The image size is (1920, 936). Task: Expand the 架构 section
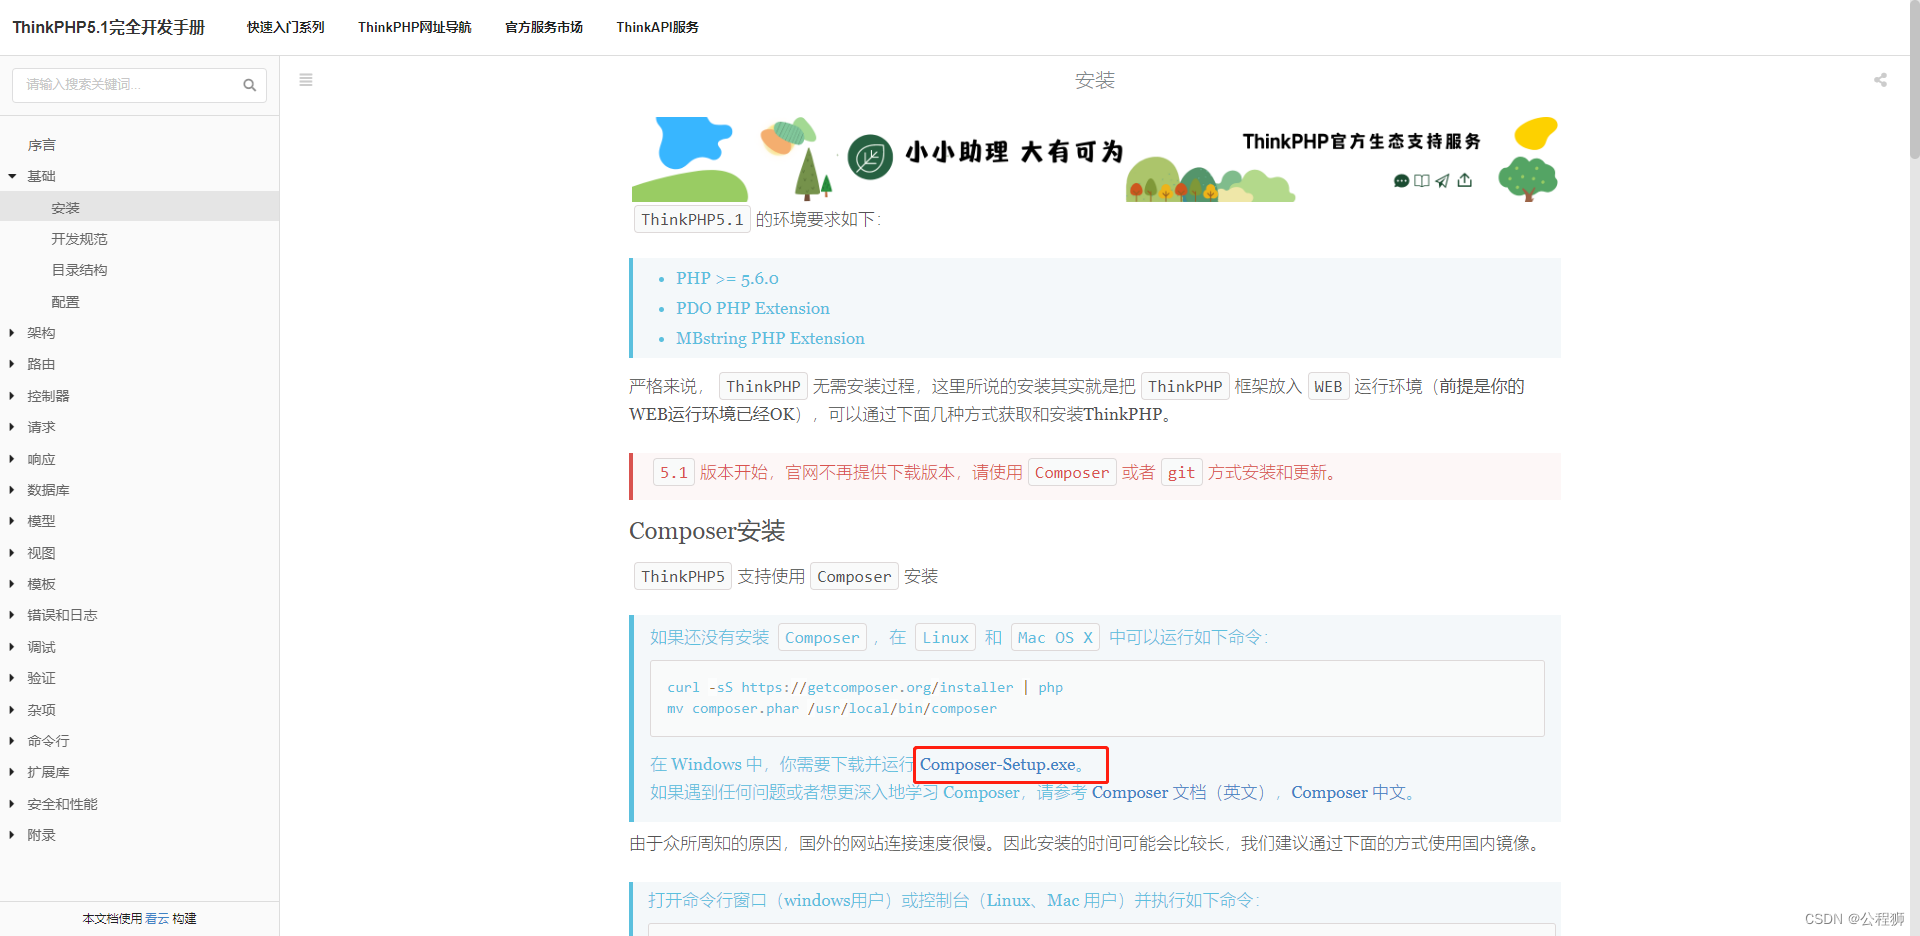12,333
